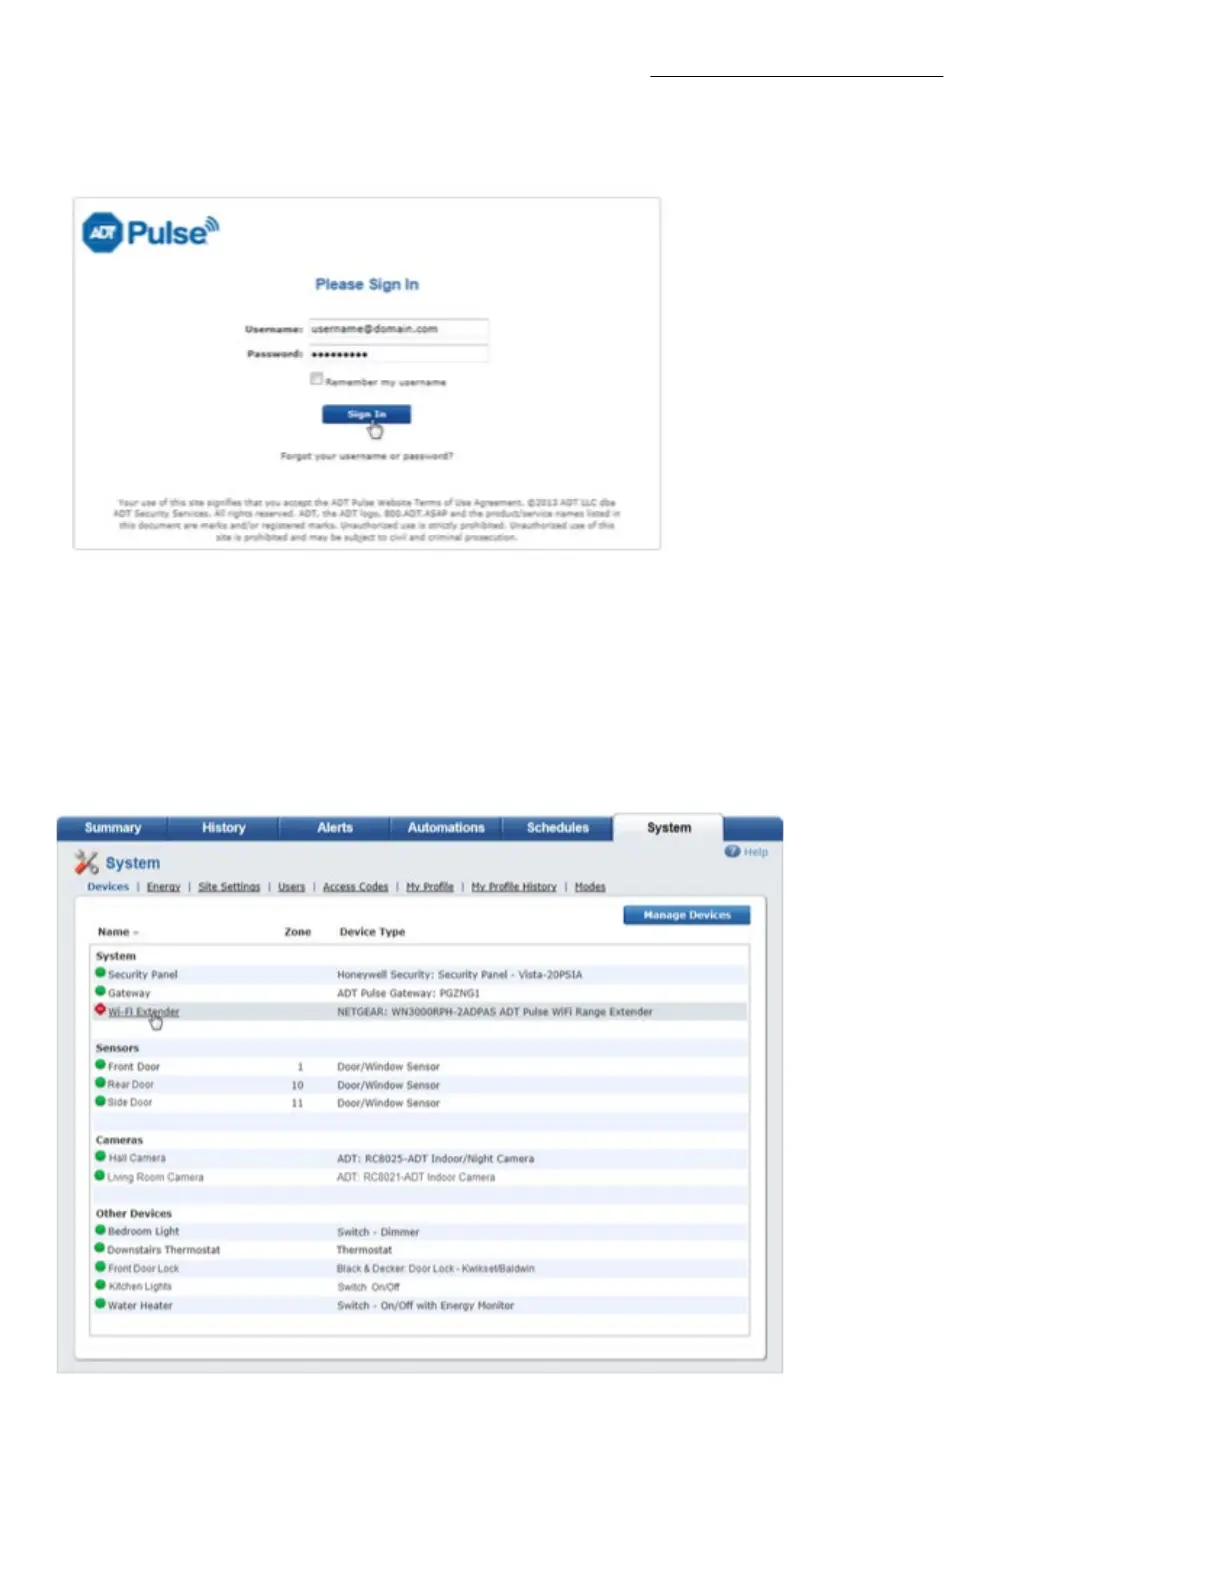Click the Username input field
The width and height of the screenshot is (1224, 1584).
pyautogui.click(x=398, y=329)
